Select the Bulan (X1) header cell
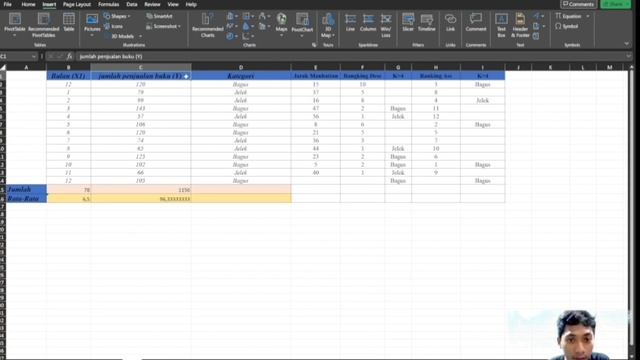Viewport: 640px width, 360px height. pyautogui.click(x=69, y=76)
